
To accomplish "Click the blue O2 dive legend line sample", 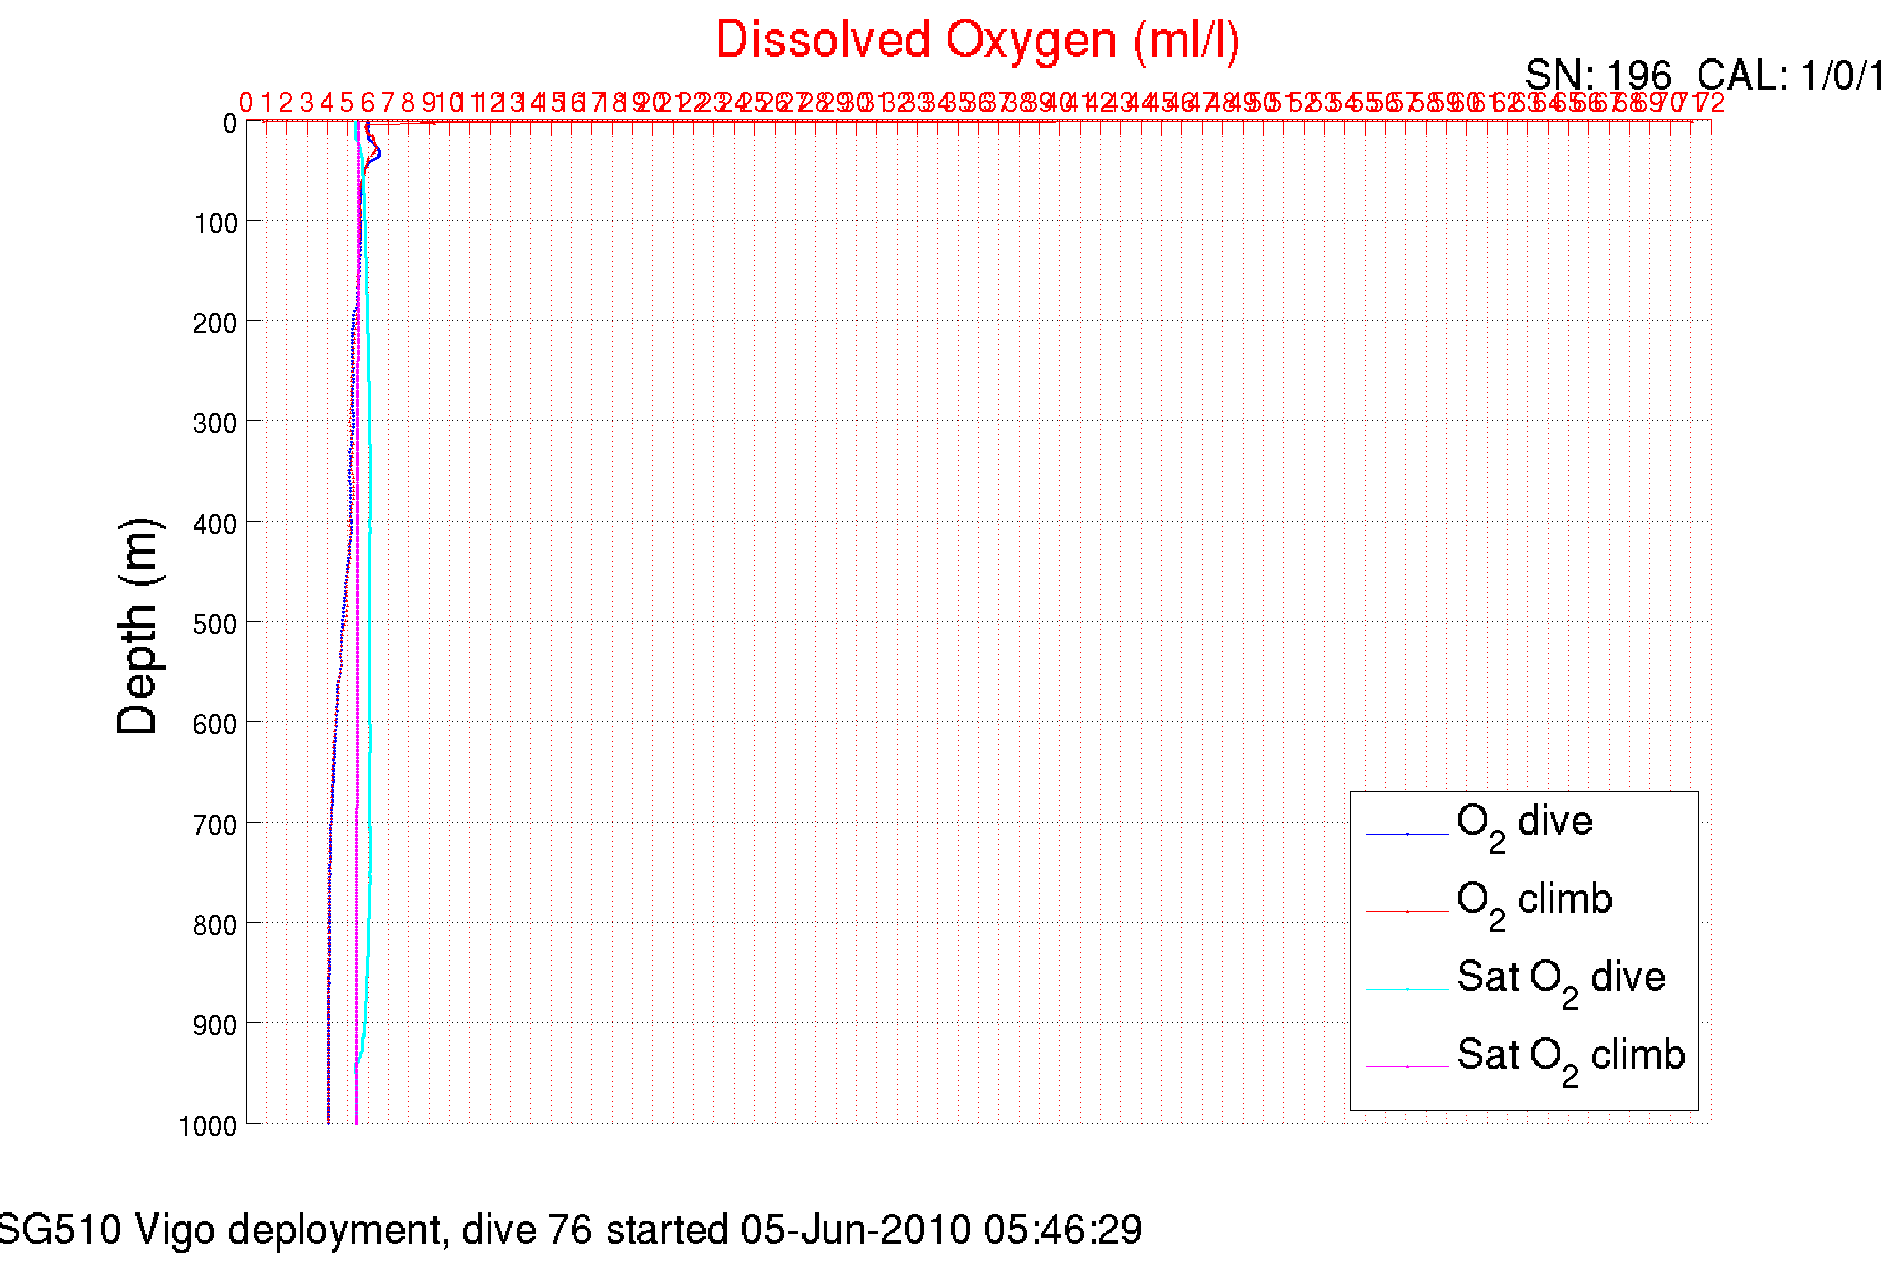I will pos(1407,834).
